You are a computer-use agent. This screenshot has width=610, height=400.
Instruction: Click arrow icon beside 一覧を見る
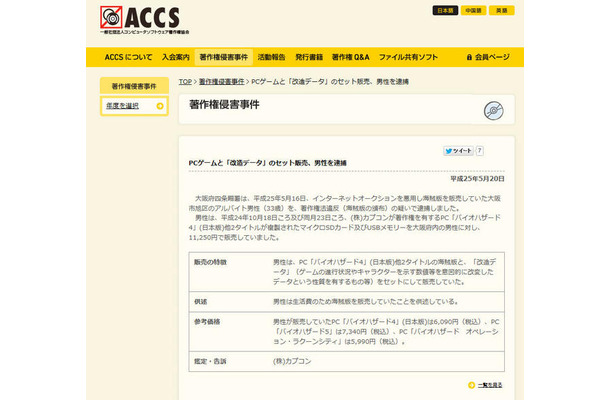472,385
